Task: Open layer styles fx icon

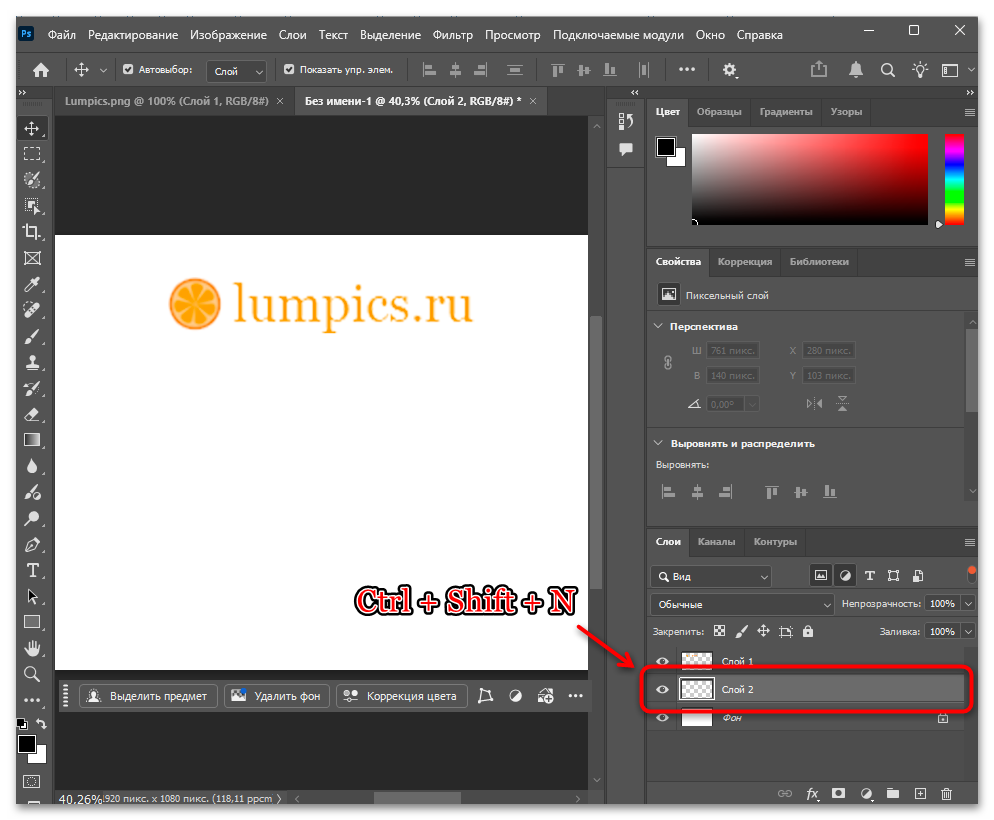Action: [812, 793]
